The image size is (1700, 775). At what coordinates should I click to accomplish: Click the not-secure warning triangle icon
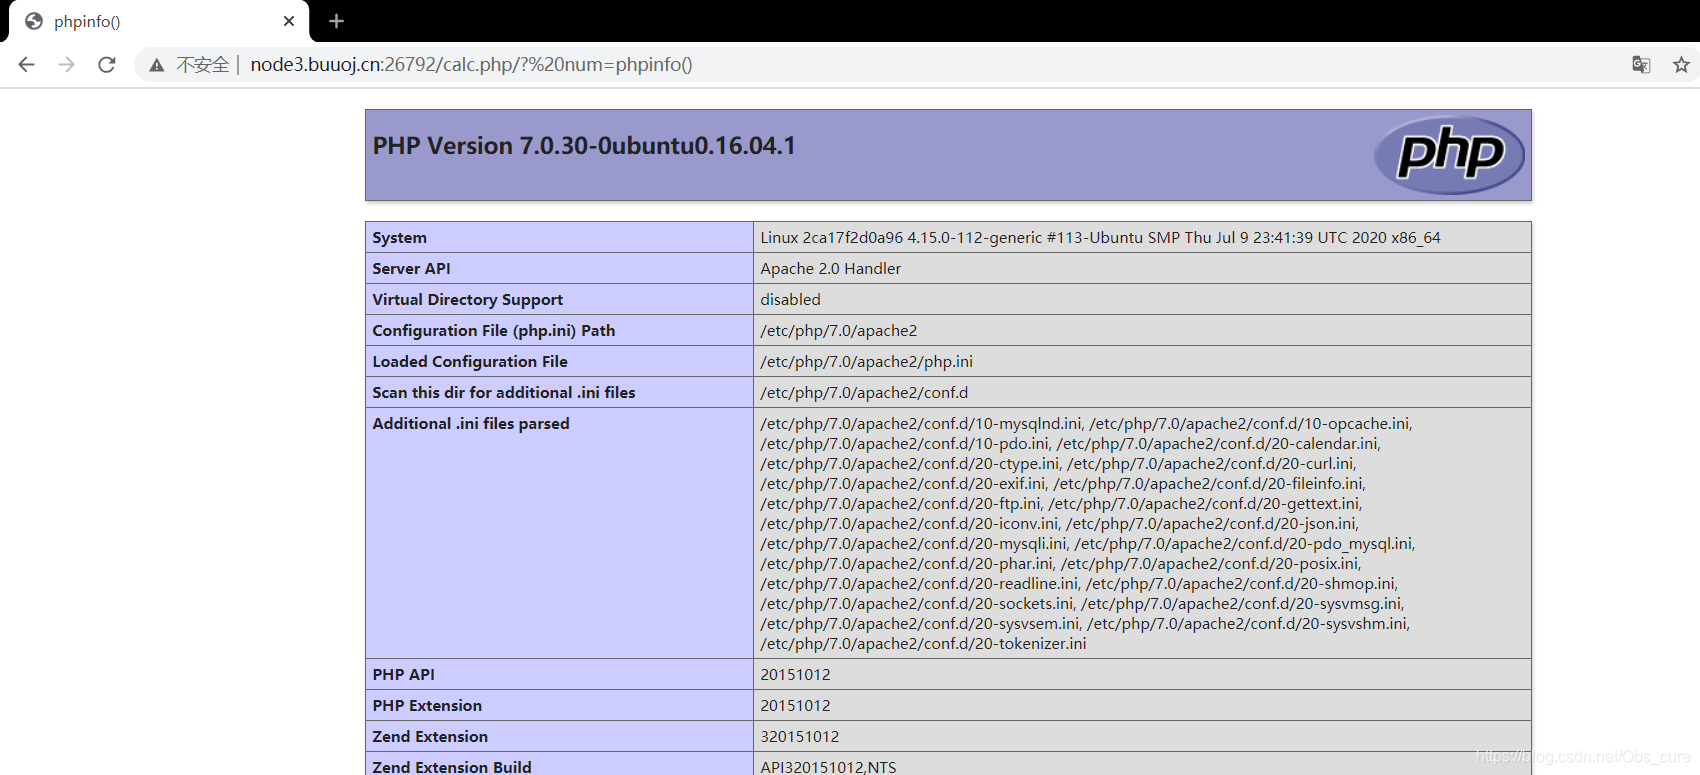click(157, 65)
